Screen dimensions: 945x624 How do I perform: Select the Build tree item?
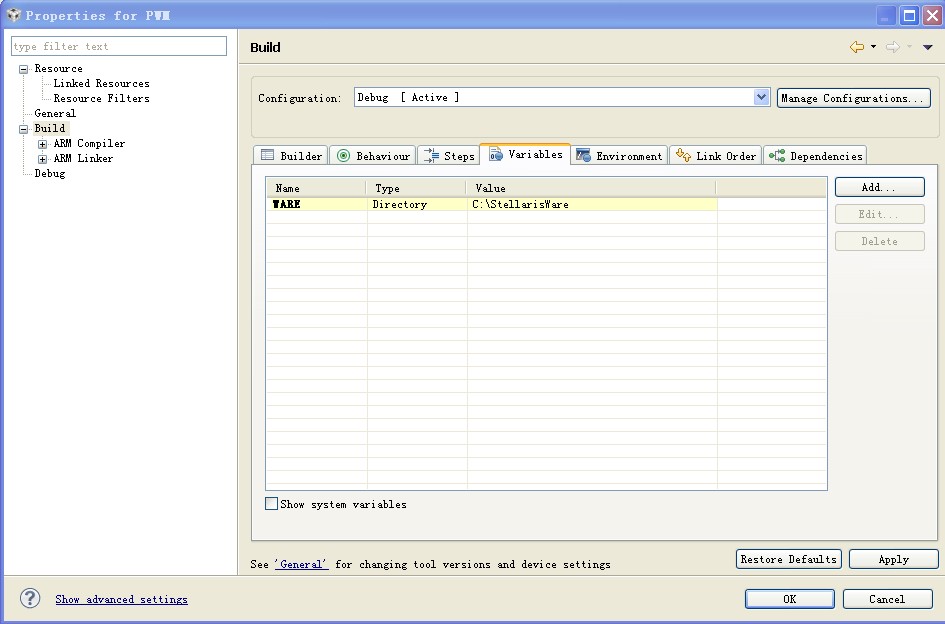(49, 128)
